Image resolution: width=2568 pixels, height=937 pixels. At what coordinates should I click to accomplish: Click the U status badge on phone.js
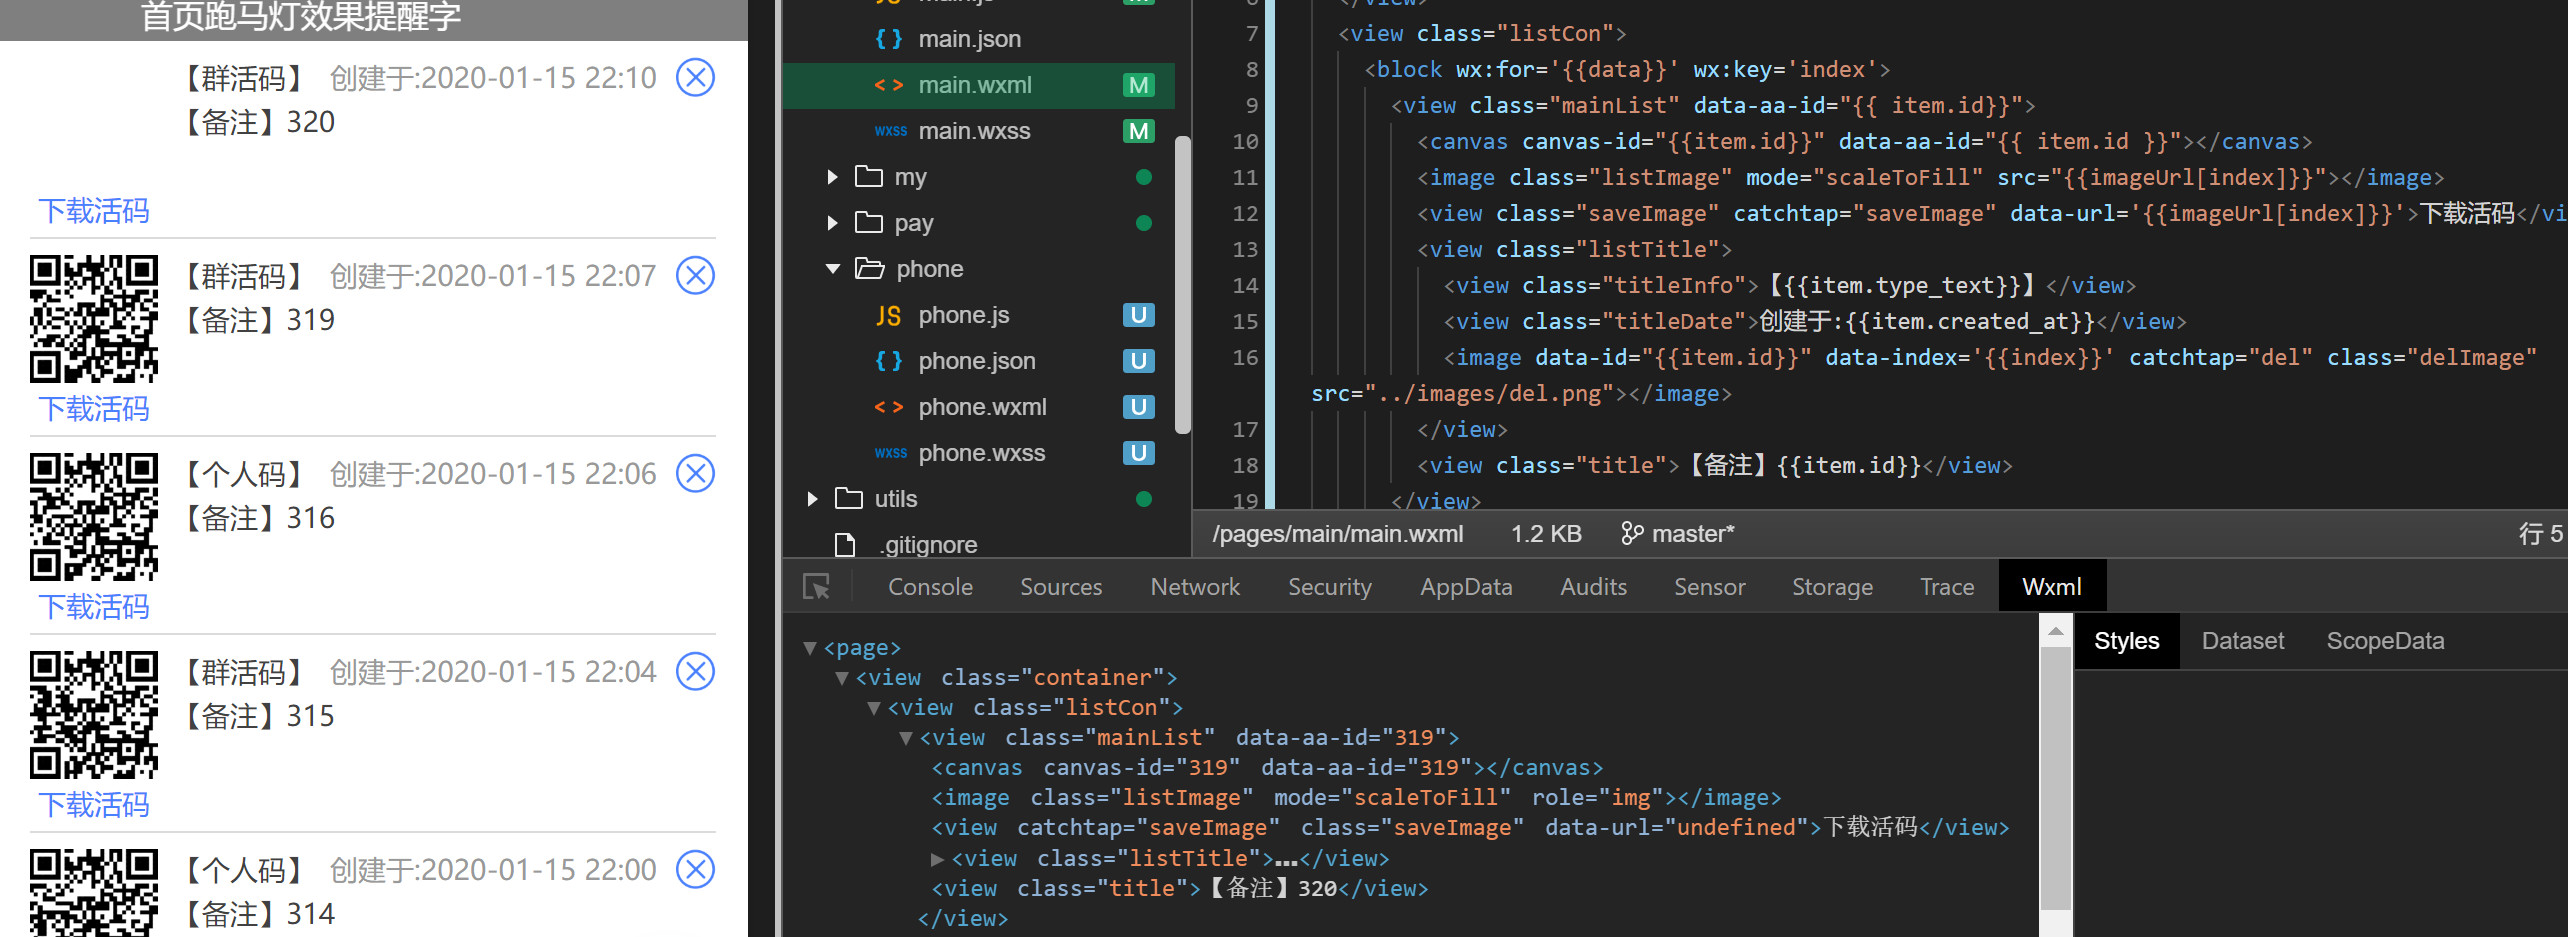point(1139,315)
